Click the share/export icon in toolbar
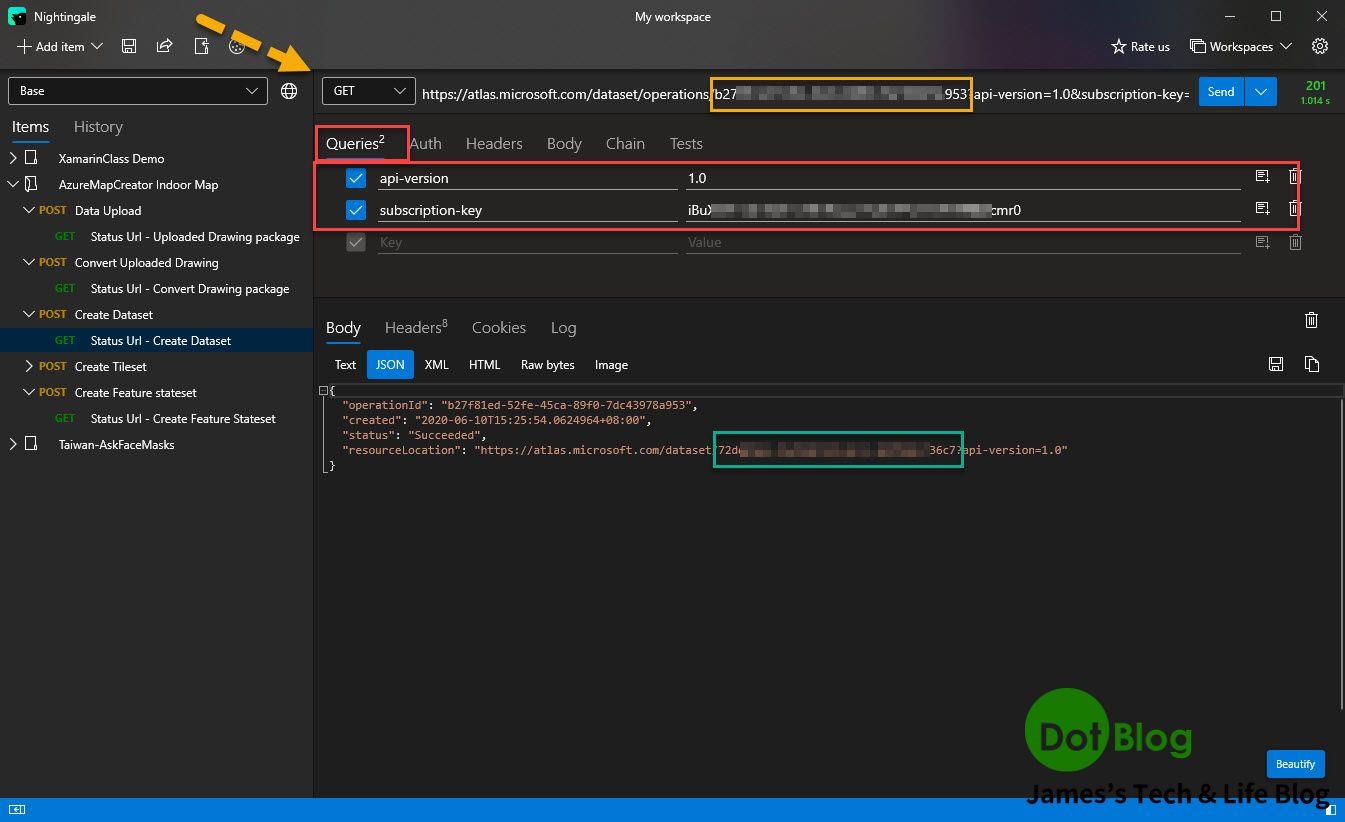This screenshot has width=1345, height=822. coord(165,46)
